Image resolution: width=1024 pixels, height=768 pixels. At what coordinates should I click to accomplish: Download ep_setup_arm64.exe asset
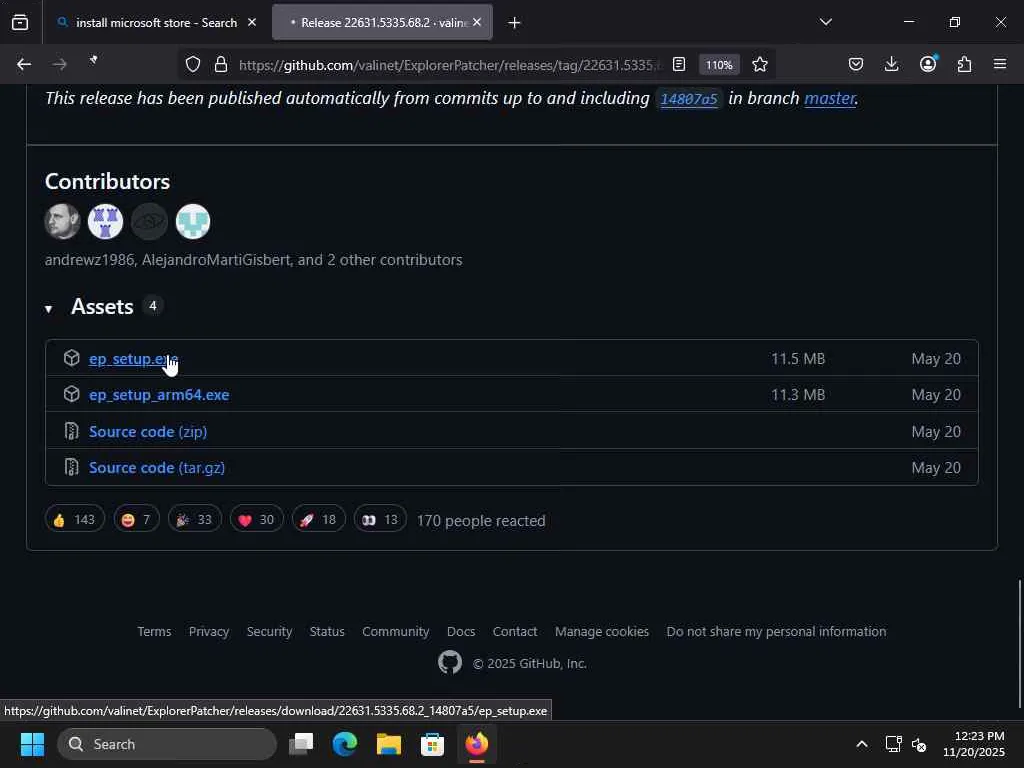pos(159,394)
